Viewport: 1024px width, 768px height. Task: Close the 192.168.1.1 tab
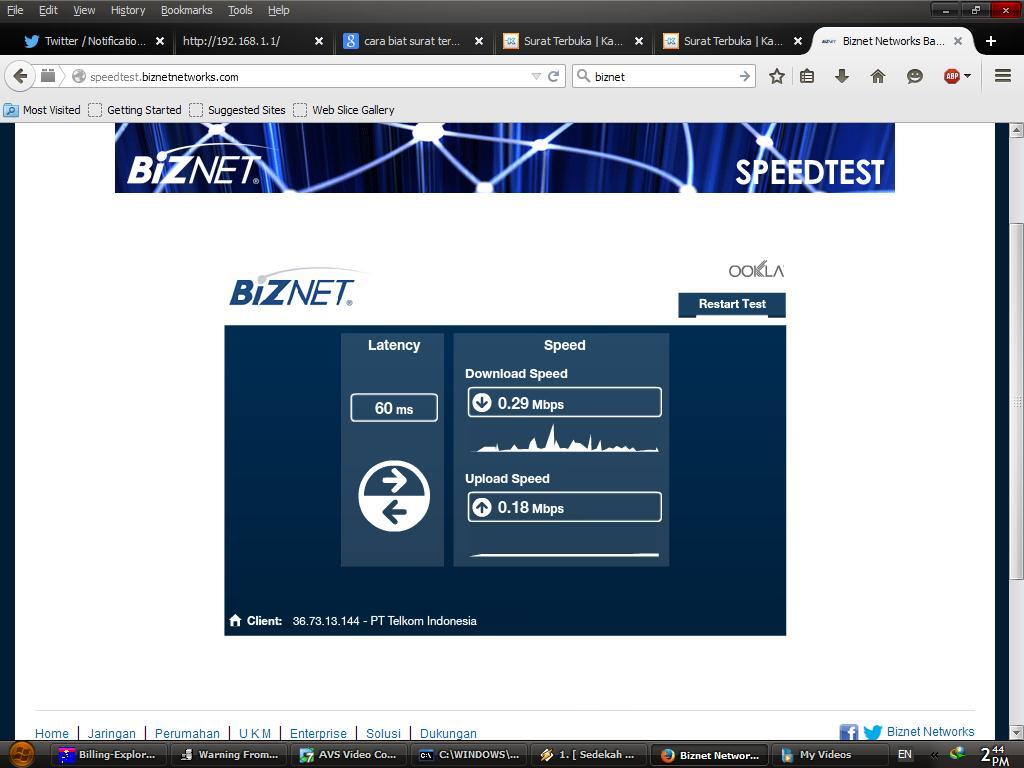[x=319, y=41]
